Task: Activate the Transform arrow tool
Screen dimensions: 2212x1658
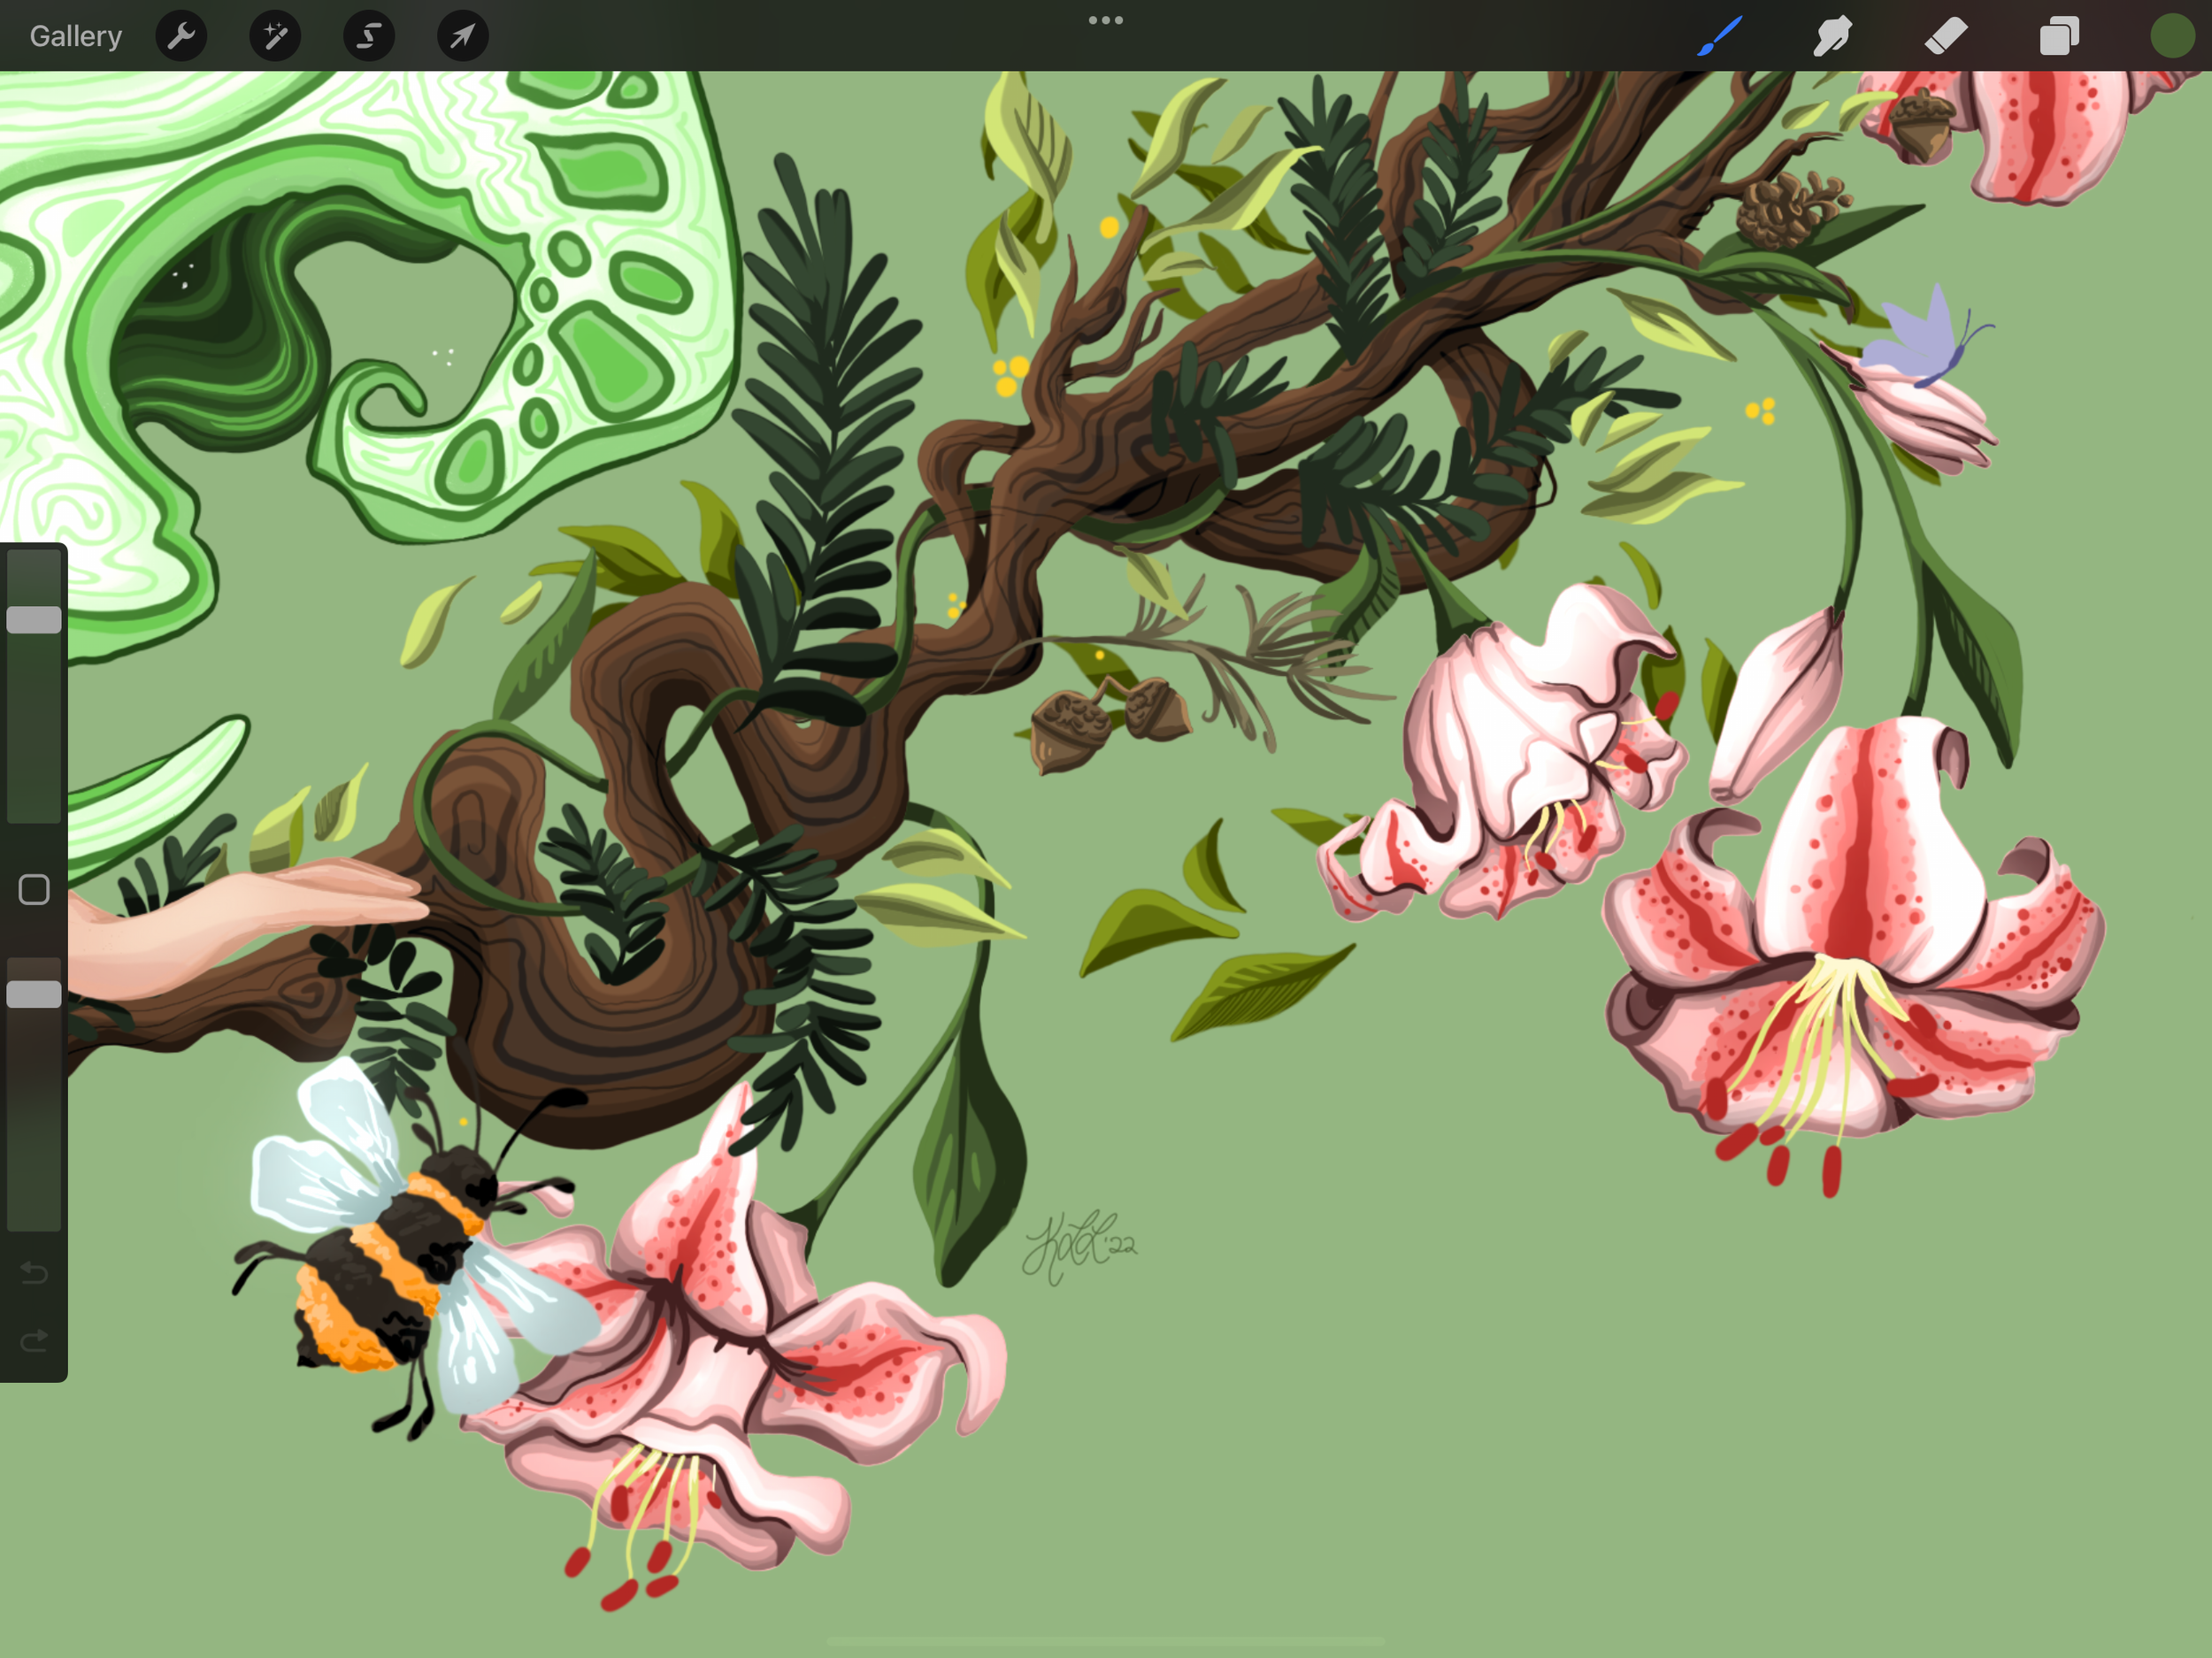Action: pyautogui.click(x=463, y=36)
